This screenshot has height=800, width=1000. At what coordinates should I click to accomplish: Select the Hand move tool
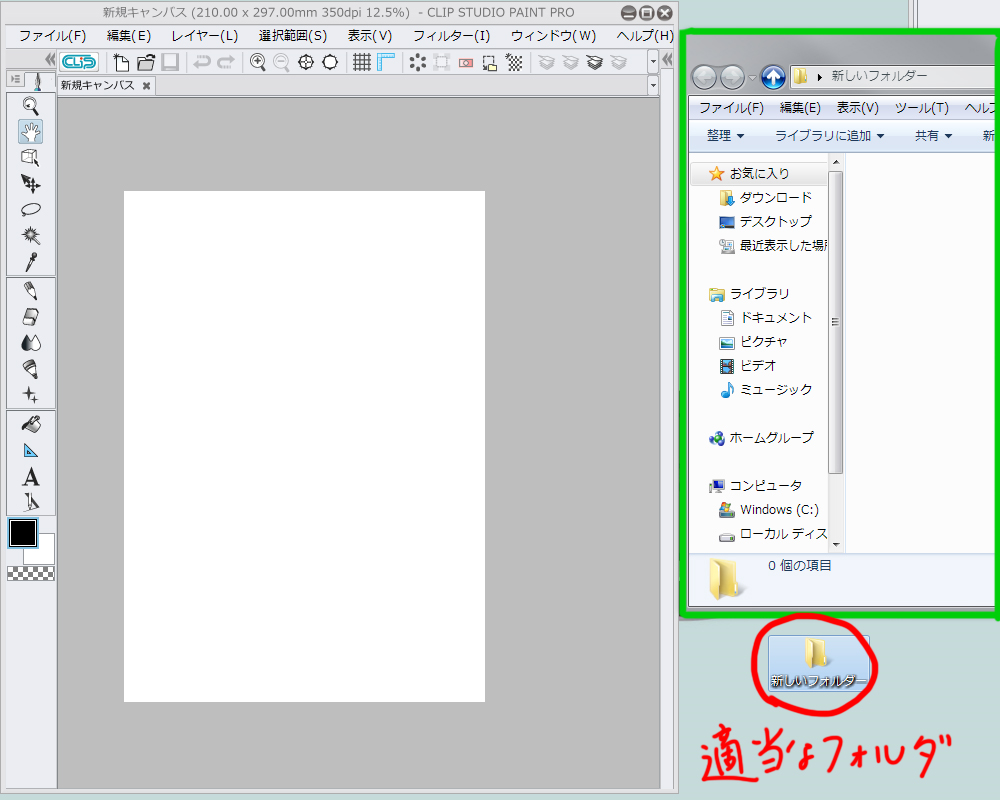tap(30, 131)
